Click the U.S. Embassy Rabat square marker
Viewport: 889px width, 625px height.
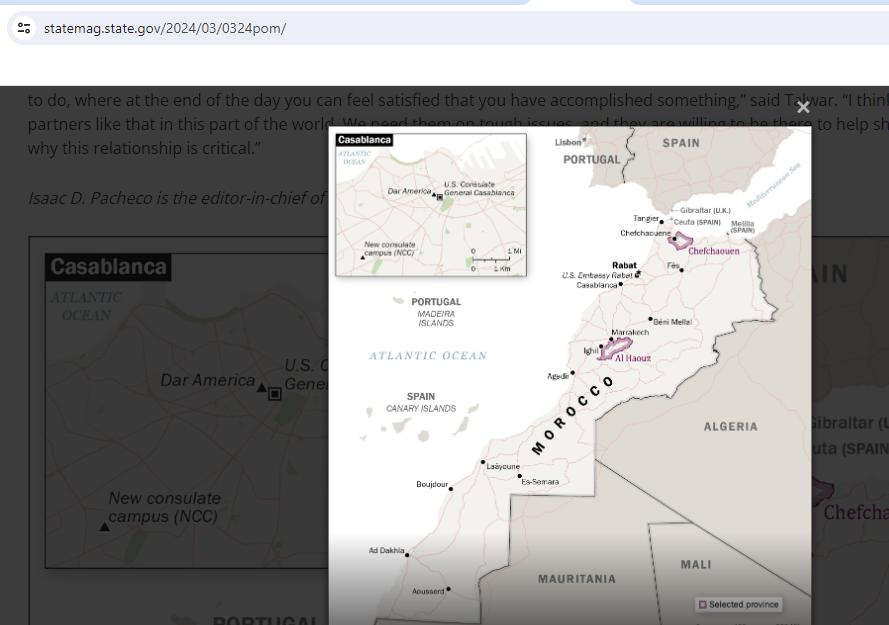point(638,274)
